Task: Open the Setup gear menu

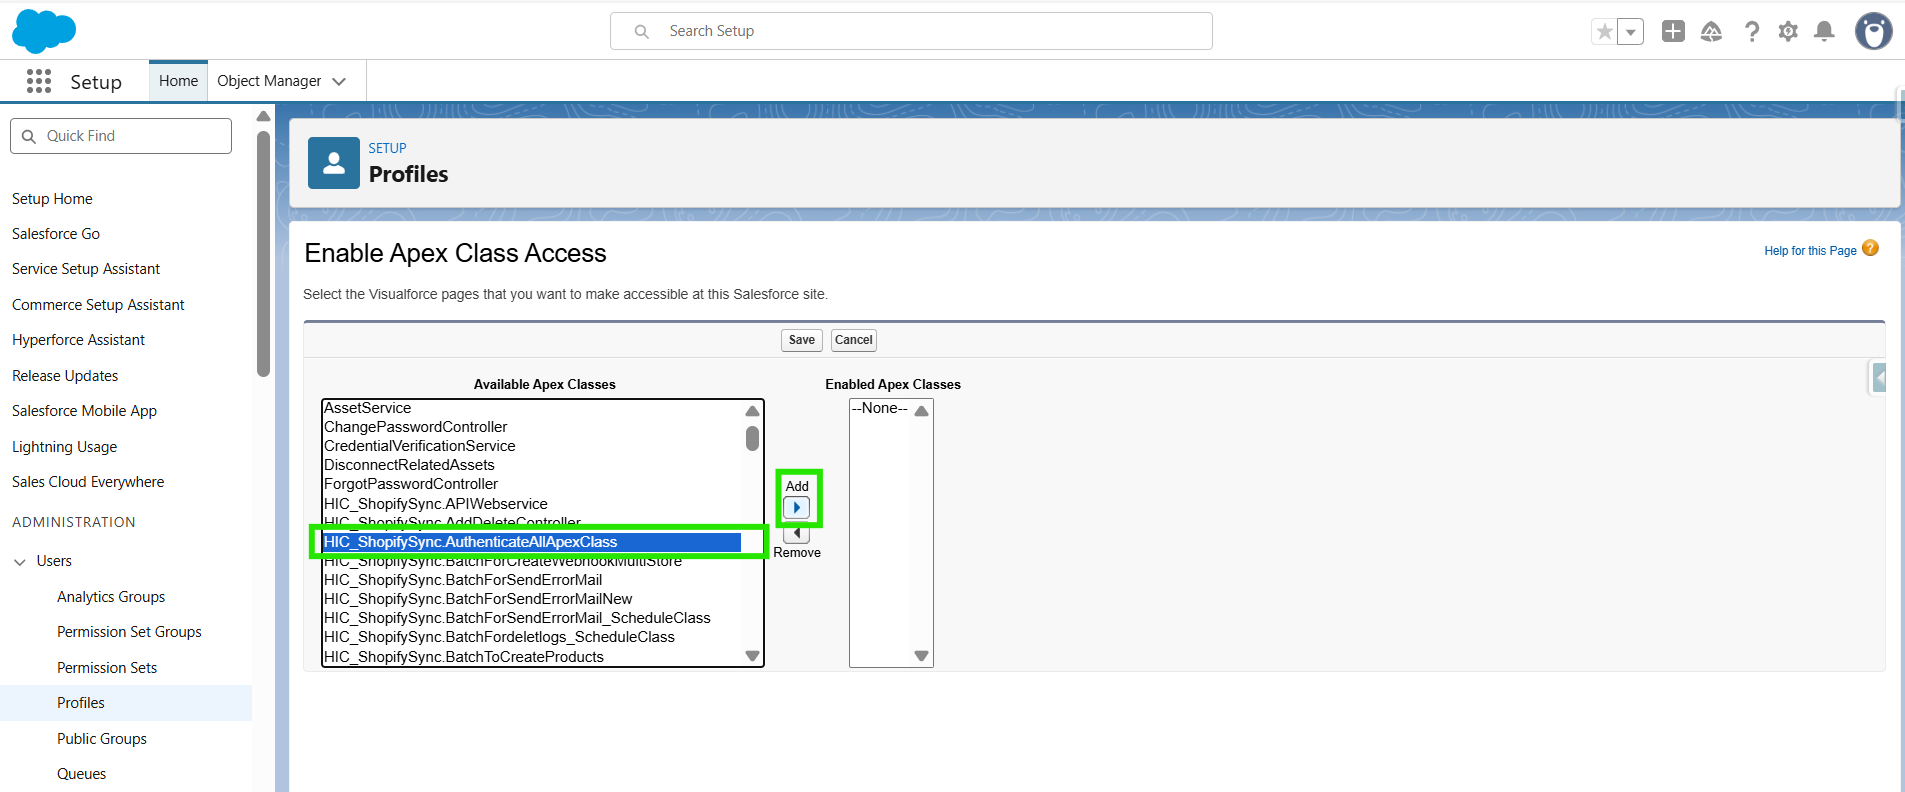Action: click(x=1788, y=32)
